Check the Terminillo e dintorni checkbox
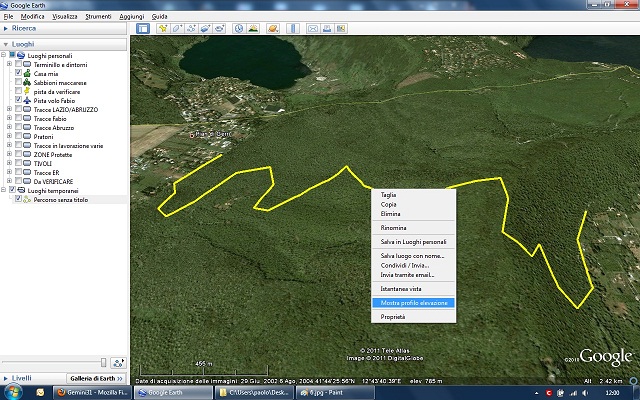Image resolution: width=640 pixels, height=400 pixels. click(18, 64)
